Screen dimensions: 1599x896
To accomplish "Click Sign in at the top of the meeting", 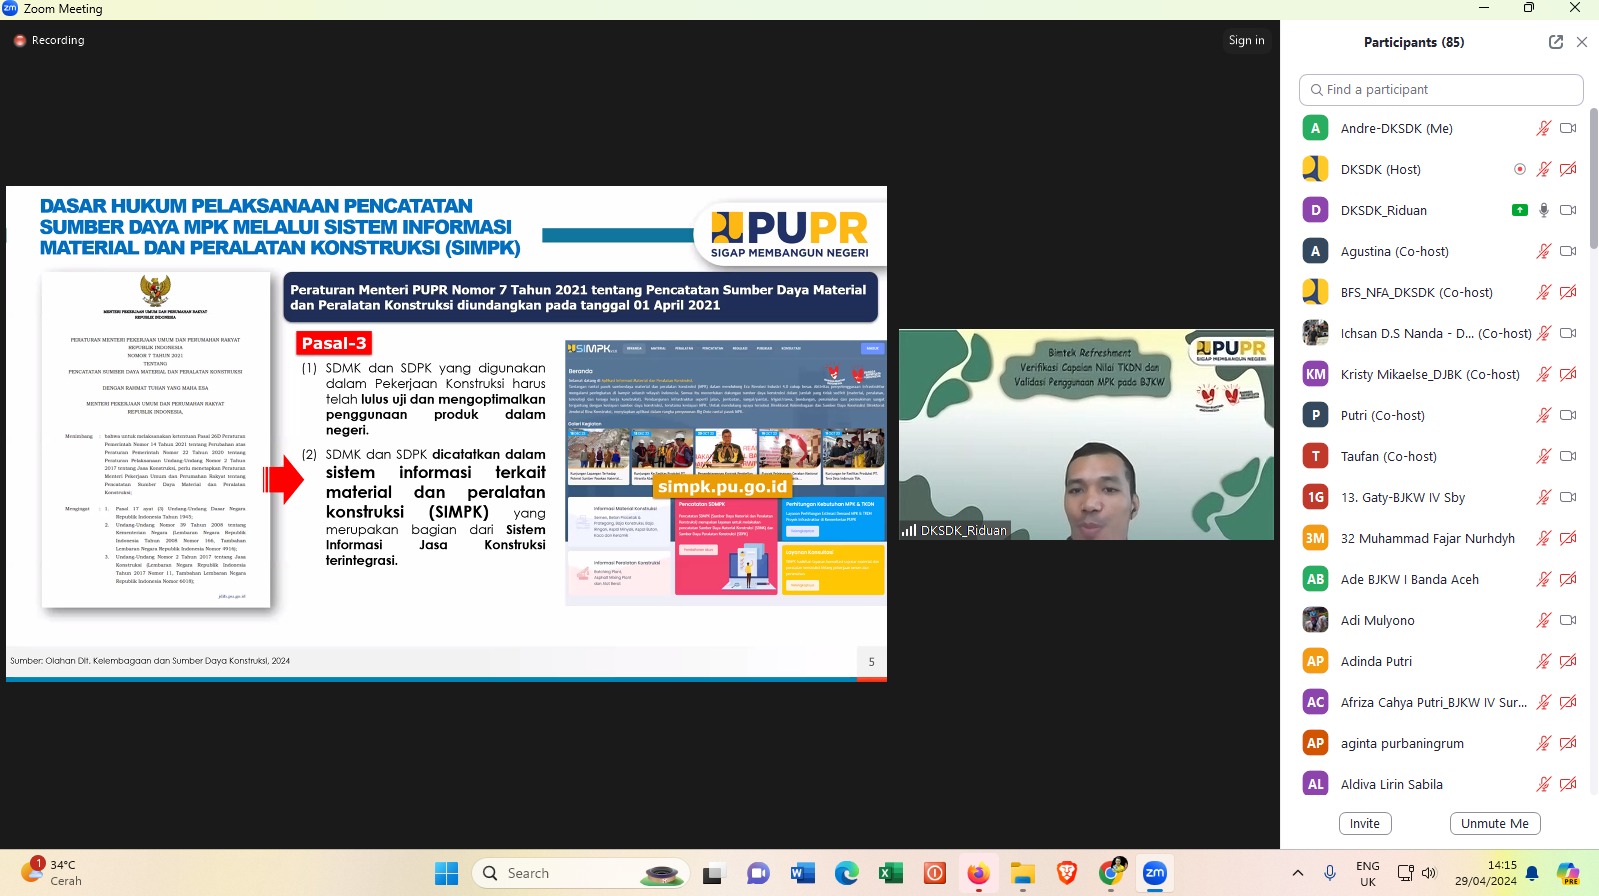I will click(1246, 40).
